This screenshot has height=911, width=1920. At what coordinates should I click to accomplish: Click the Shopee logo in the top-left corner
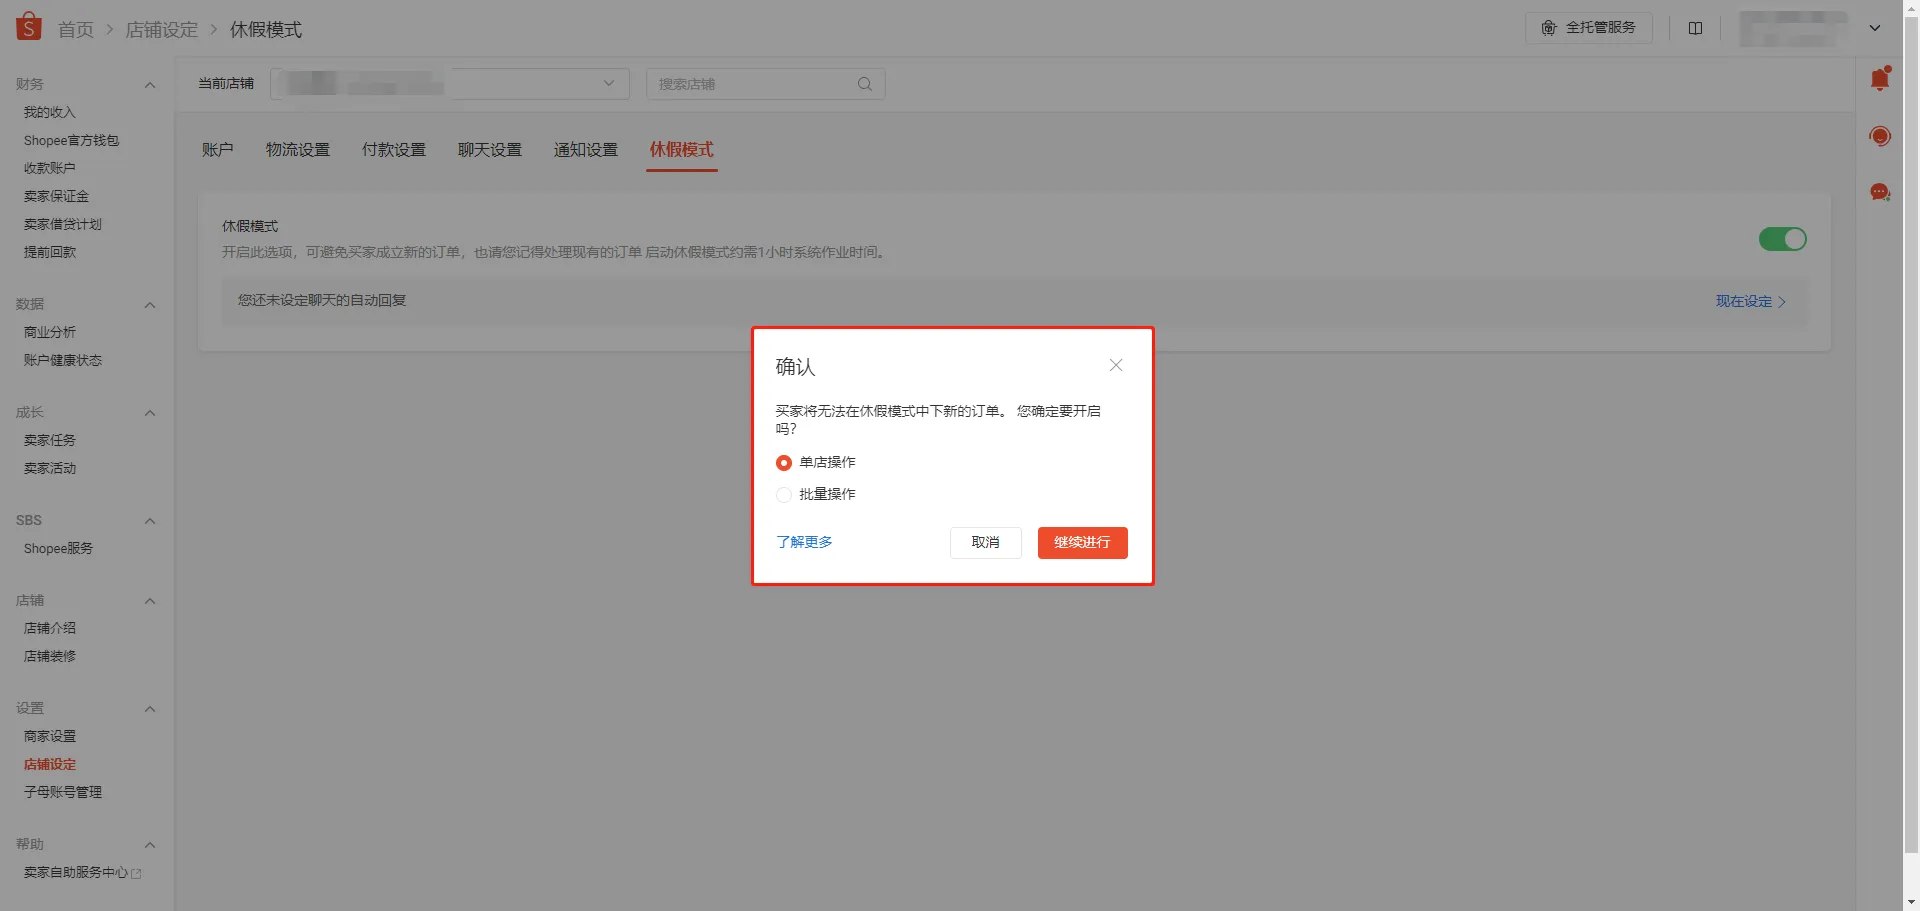click(28, 26)
